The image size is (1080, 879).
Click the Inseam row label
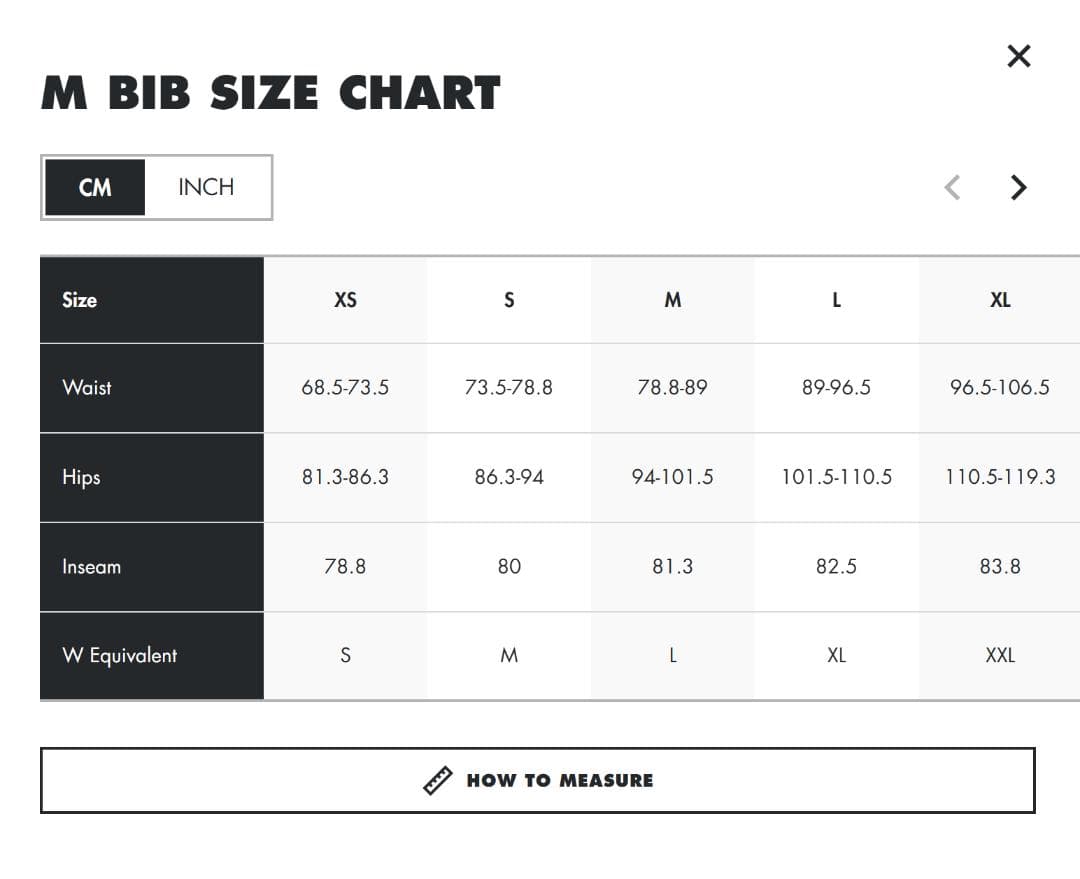coord(92,566)
